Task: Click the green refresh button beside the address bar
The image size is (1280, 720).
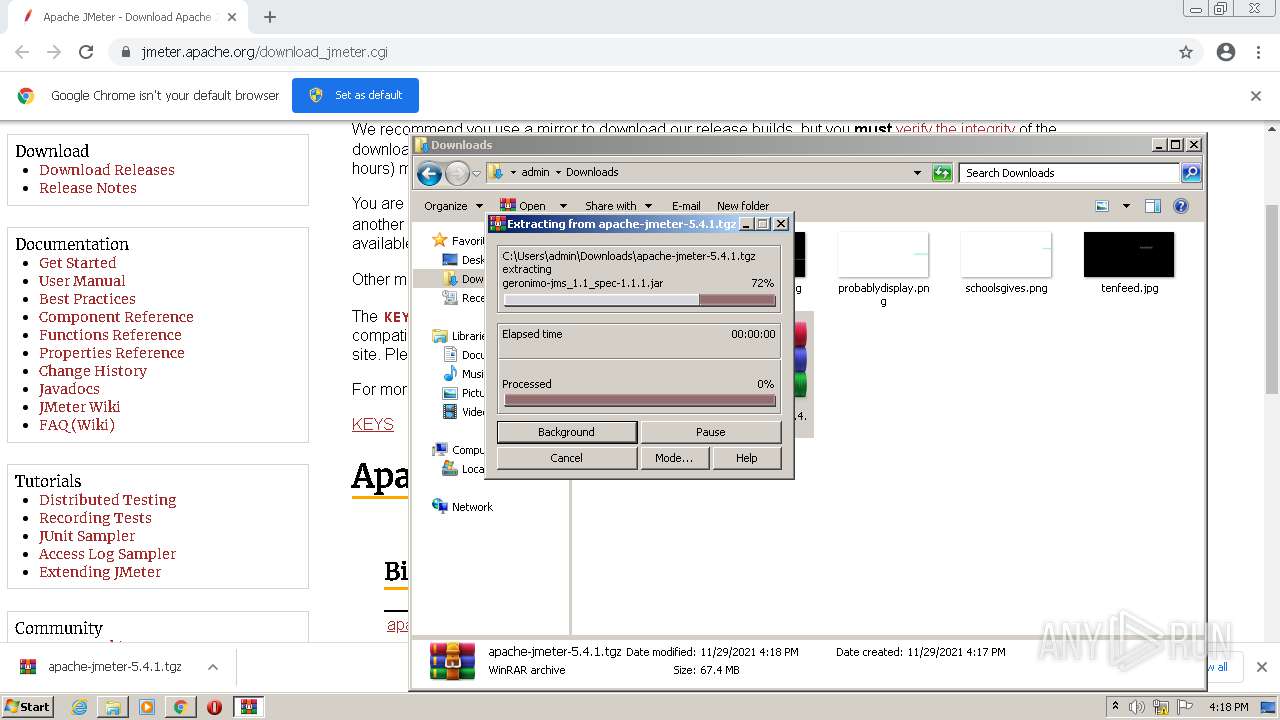Action: point(942,173)
